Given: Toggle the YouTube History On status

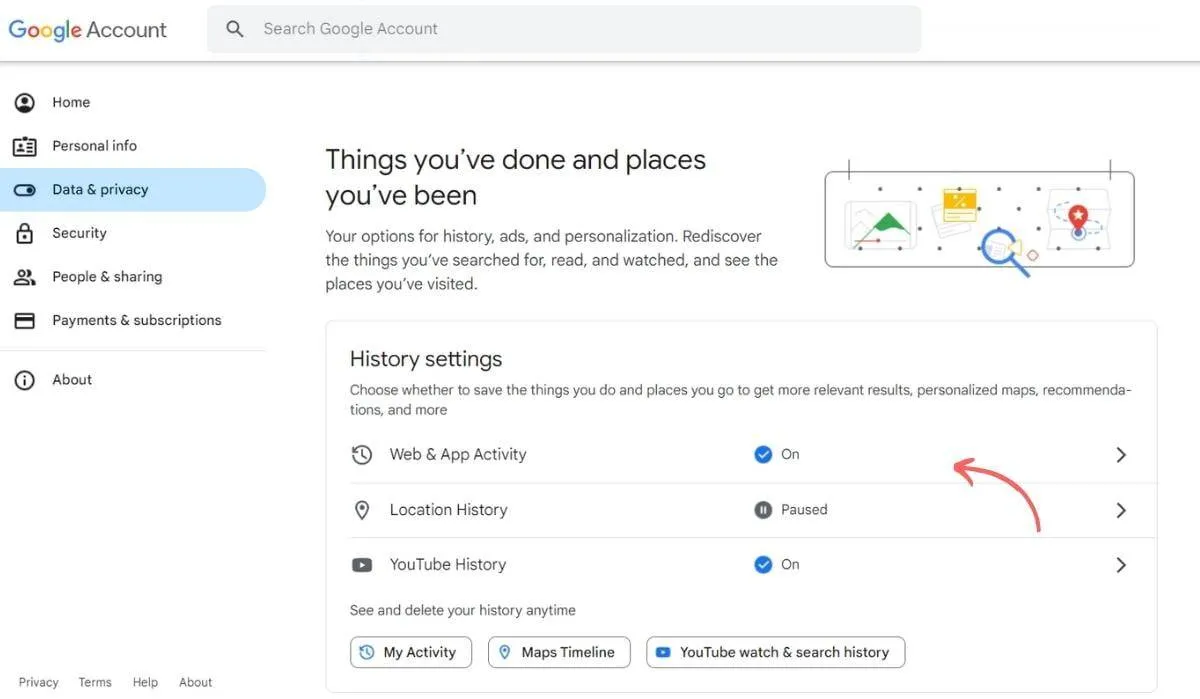Looking at the screenshot, I should pyautogui.click(x=764, y=564).
